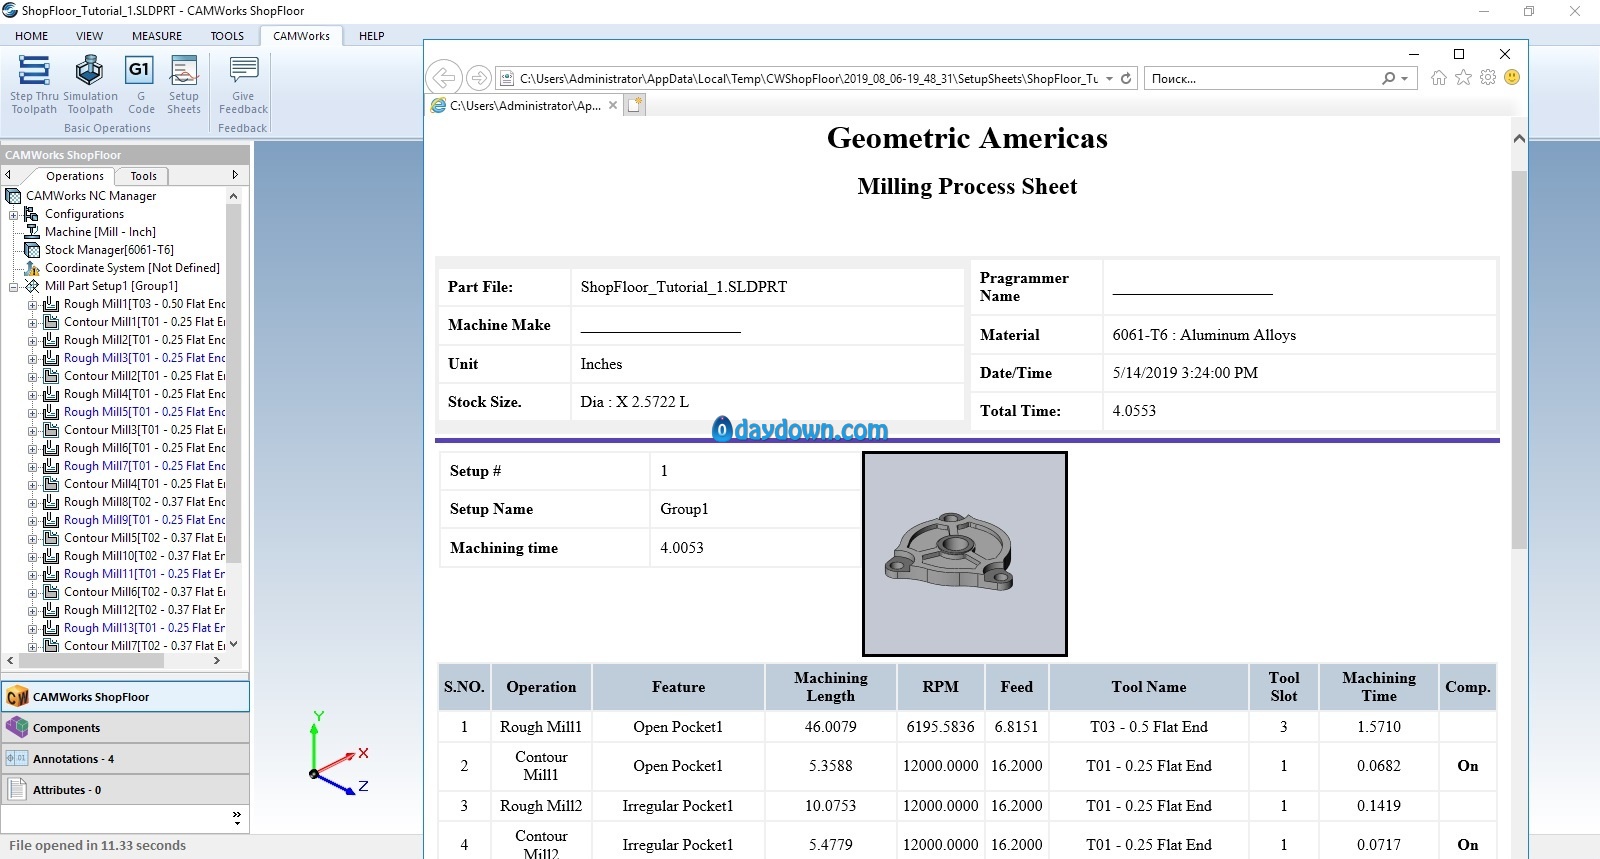1600x859 pixels.
Task: Click the left arrow beside Operations tab
Action: pyautogui.click(x=8, y=175)
